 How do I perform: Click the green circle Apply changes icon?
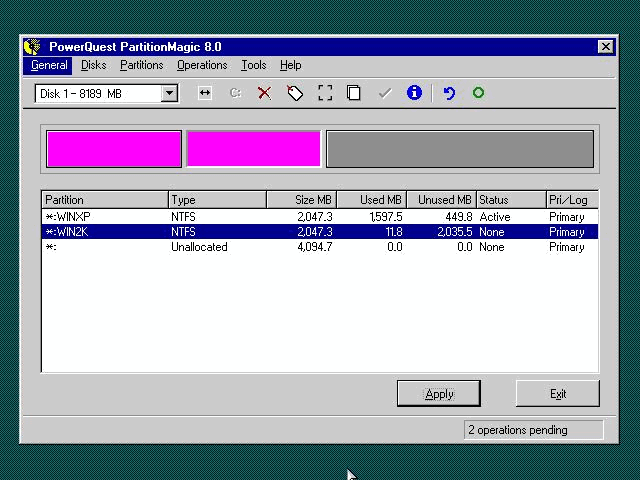click(478, 93)
